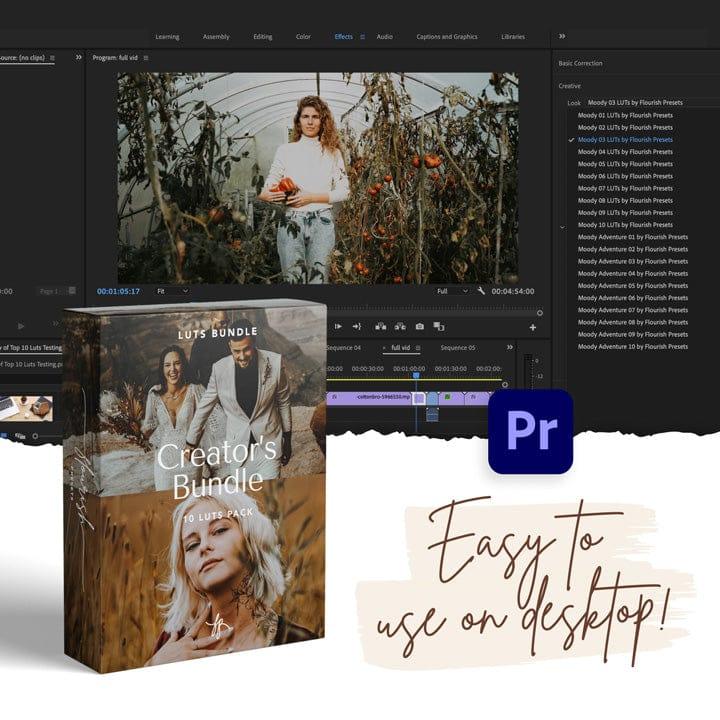Switch to the Color workspace tab
The width and height of the screenshot is (720, 720).
tap(303, 37)
